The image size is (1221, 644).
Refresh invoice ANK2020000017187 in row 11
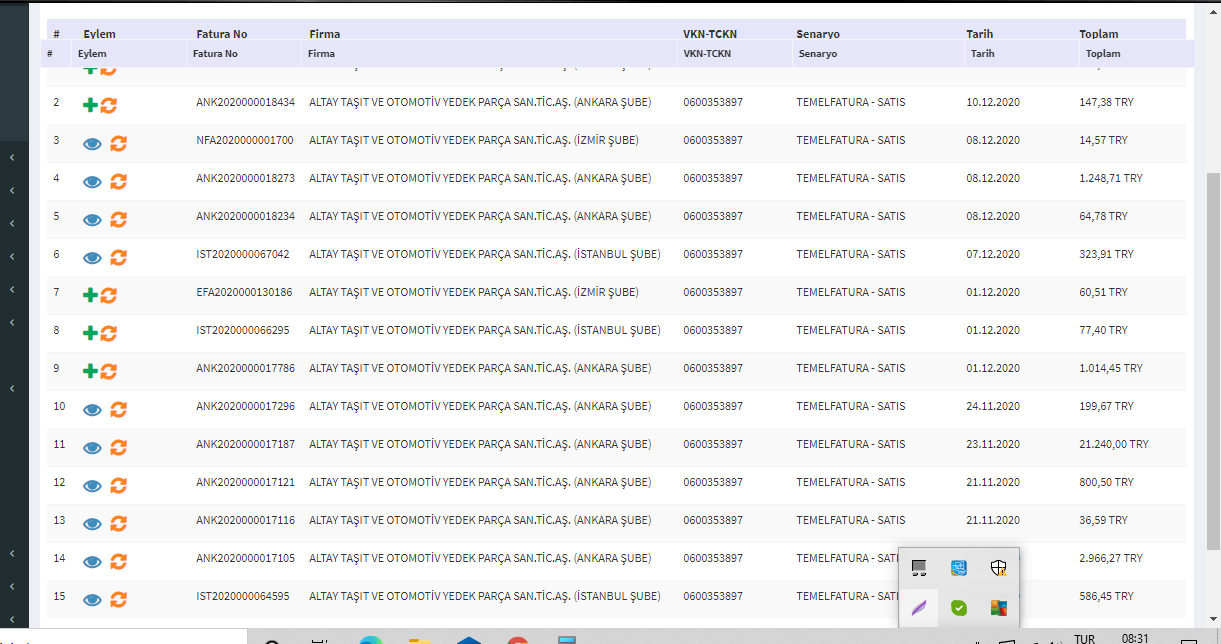[118, 447]
